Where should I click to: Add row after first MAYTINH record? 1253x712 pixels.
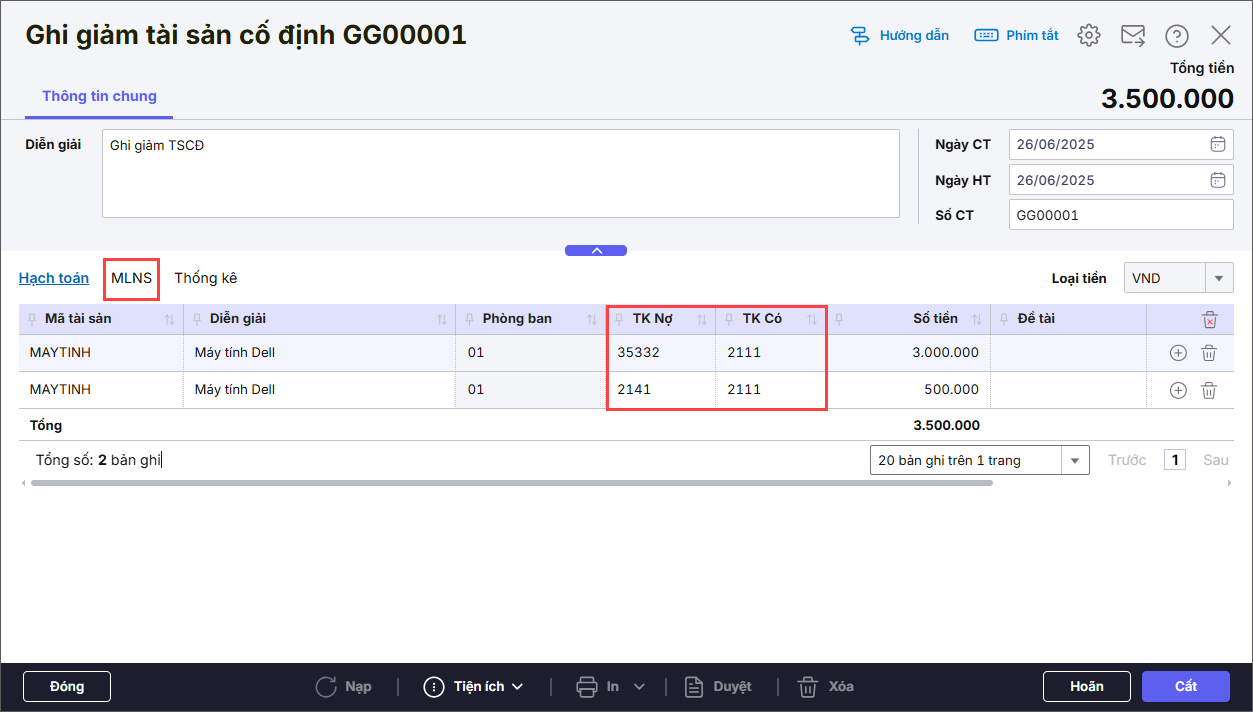pos(1178,353)
